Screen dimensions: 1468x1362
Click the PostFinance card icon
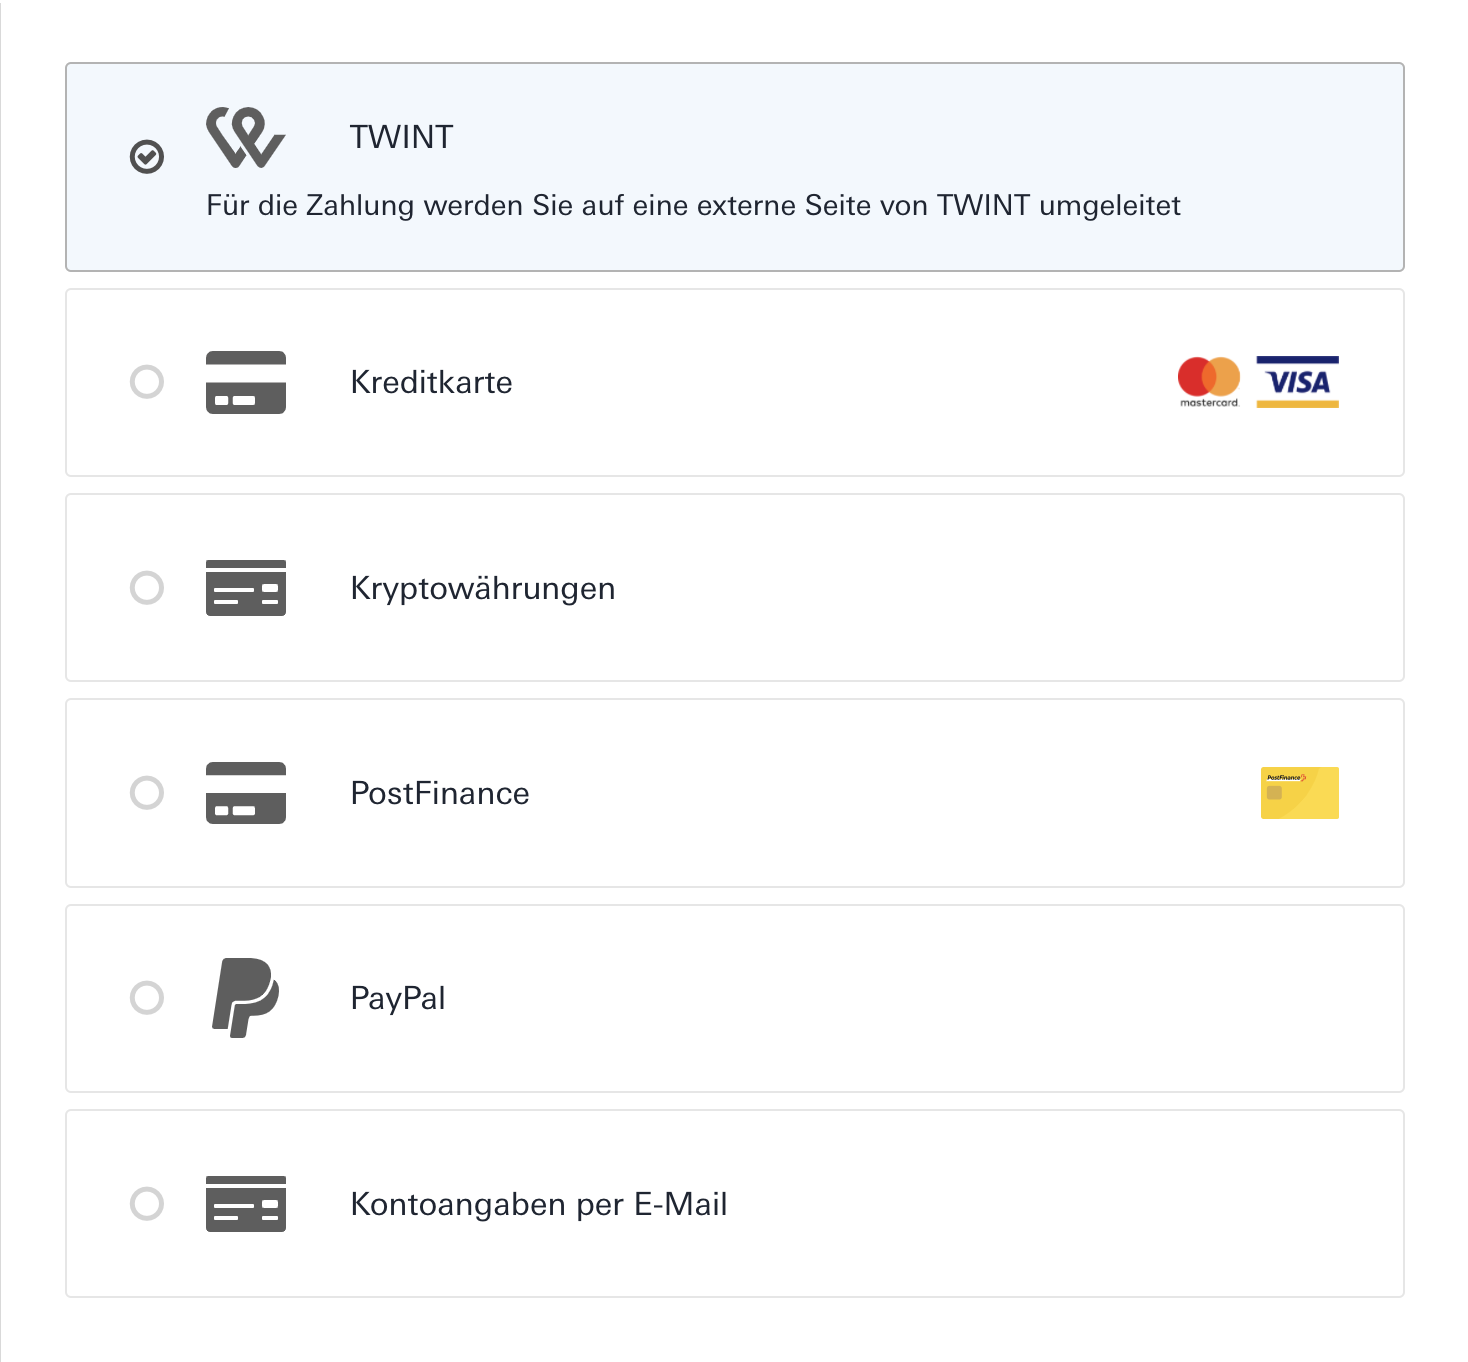246,793
